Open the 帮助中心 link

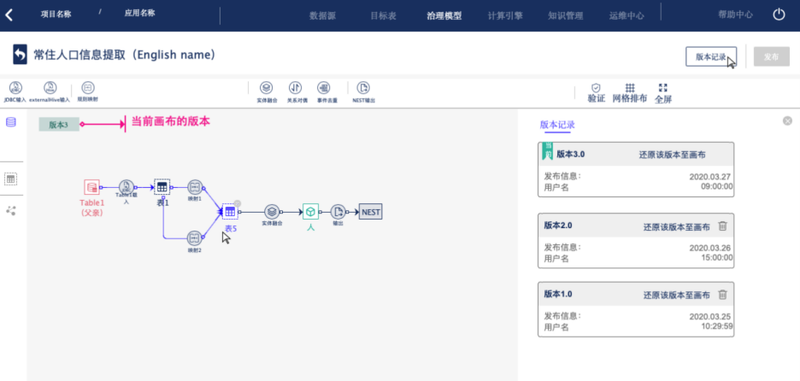point(735,15)
